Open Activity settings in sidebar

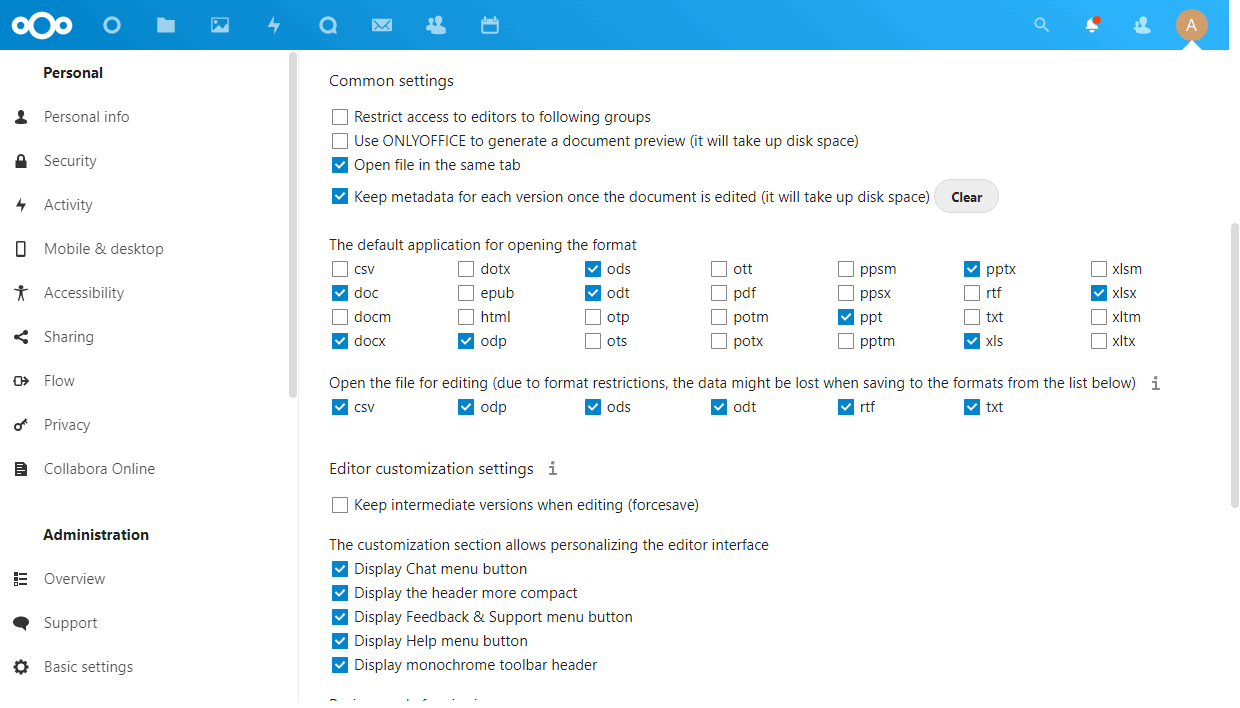tap(68, 205)
